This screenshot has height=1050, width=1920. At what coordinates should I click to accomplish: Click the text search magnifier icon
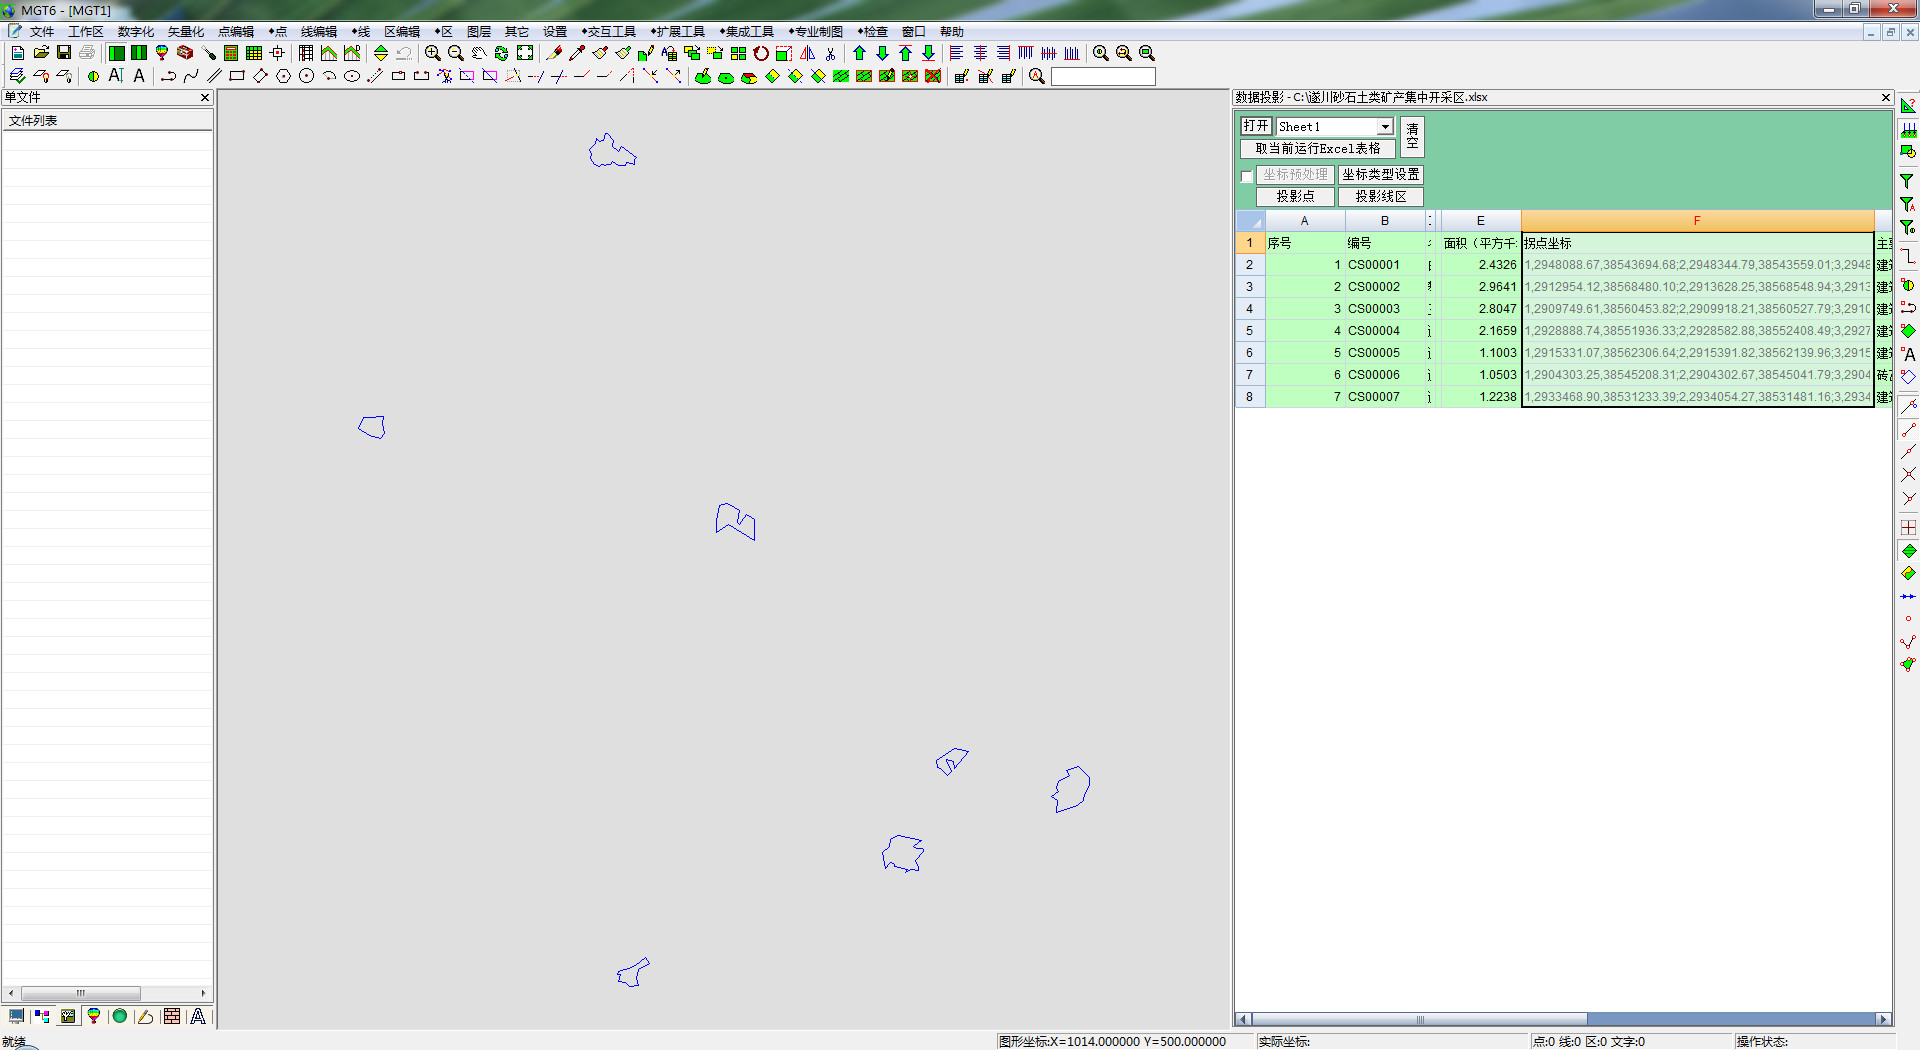click(x=1037, y=76)
